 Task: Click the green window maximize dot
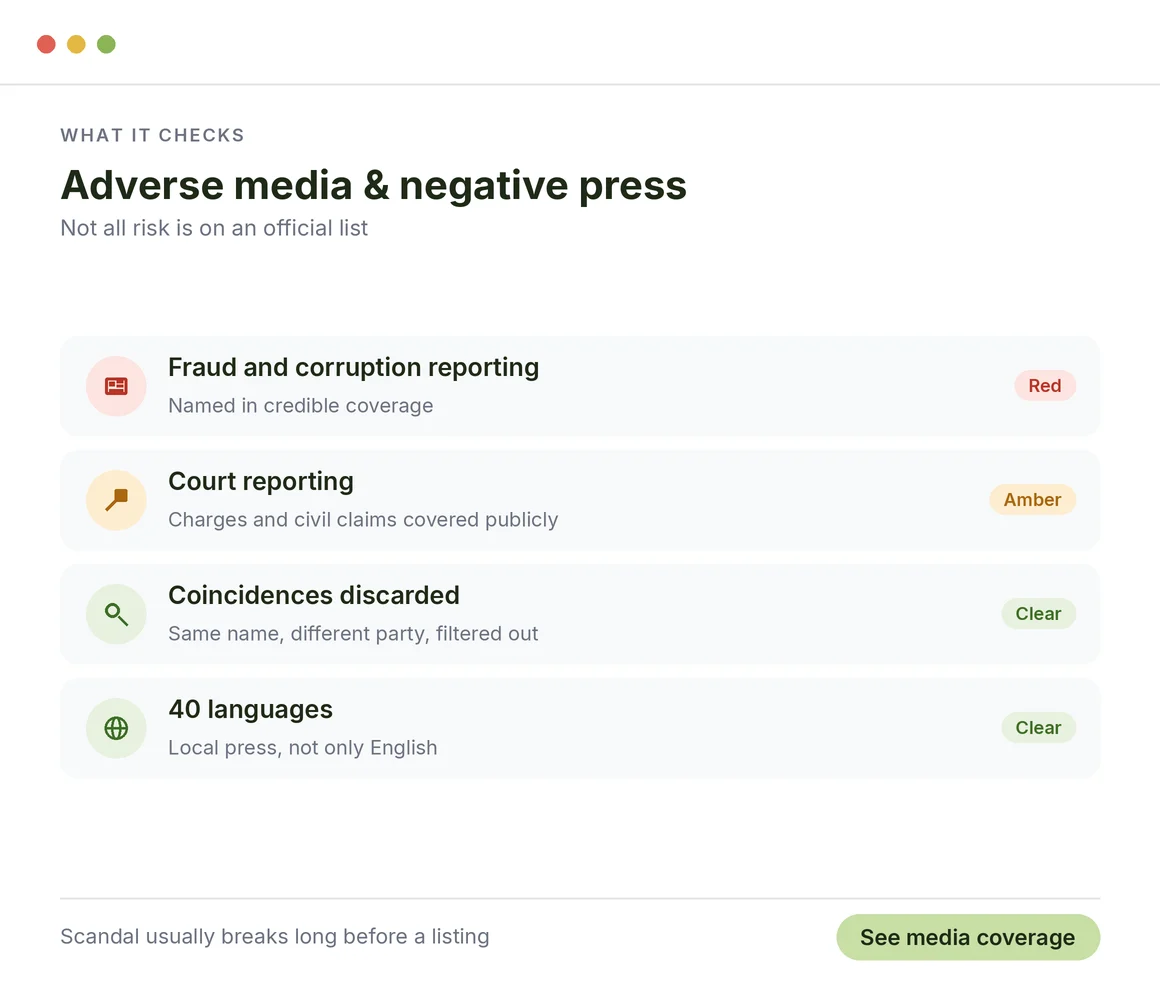(107, 44)
